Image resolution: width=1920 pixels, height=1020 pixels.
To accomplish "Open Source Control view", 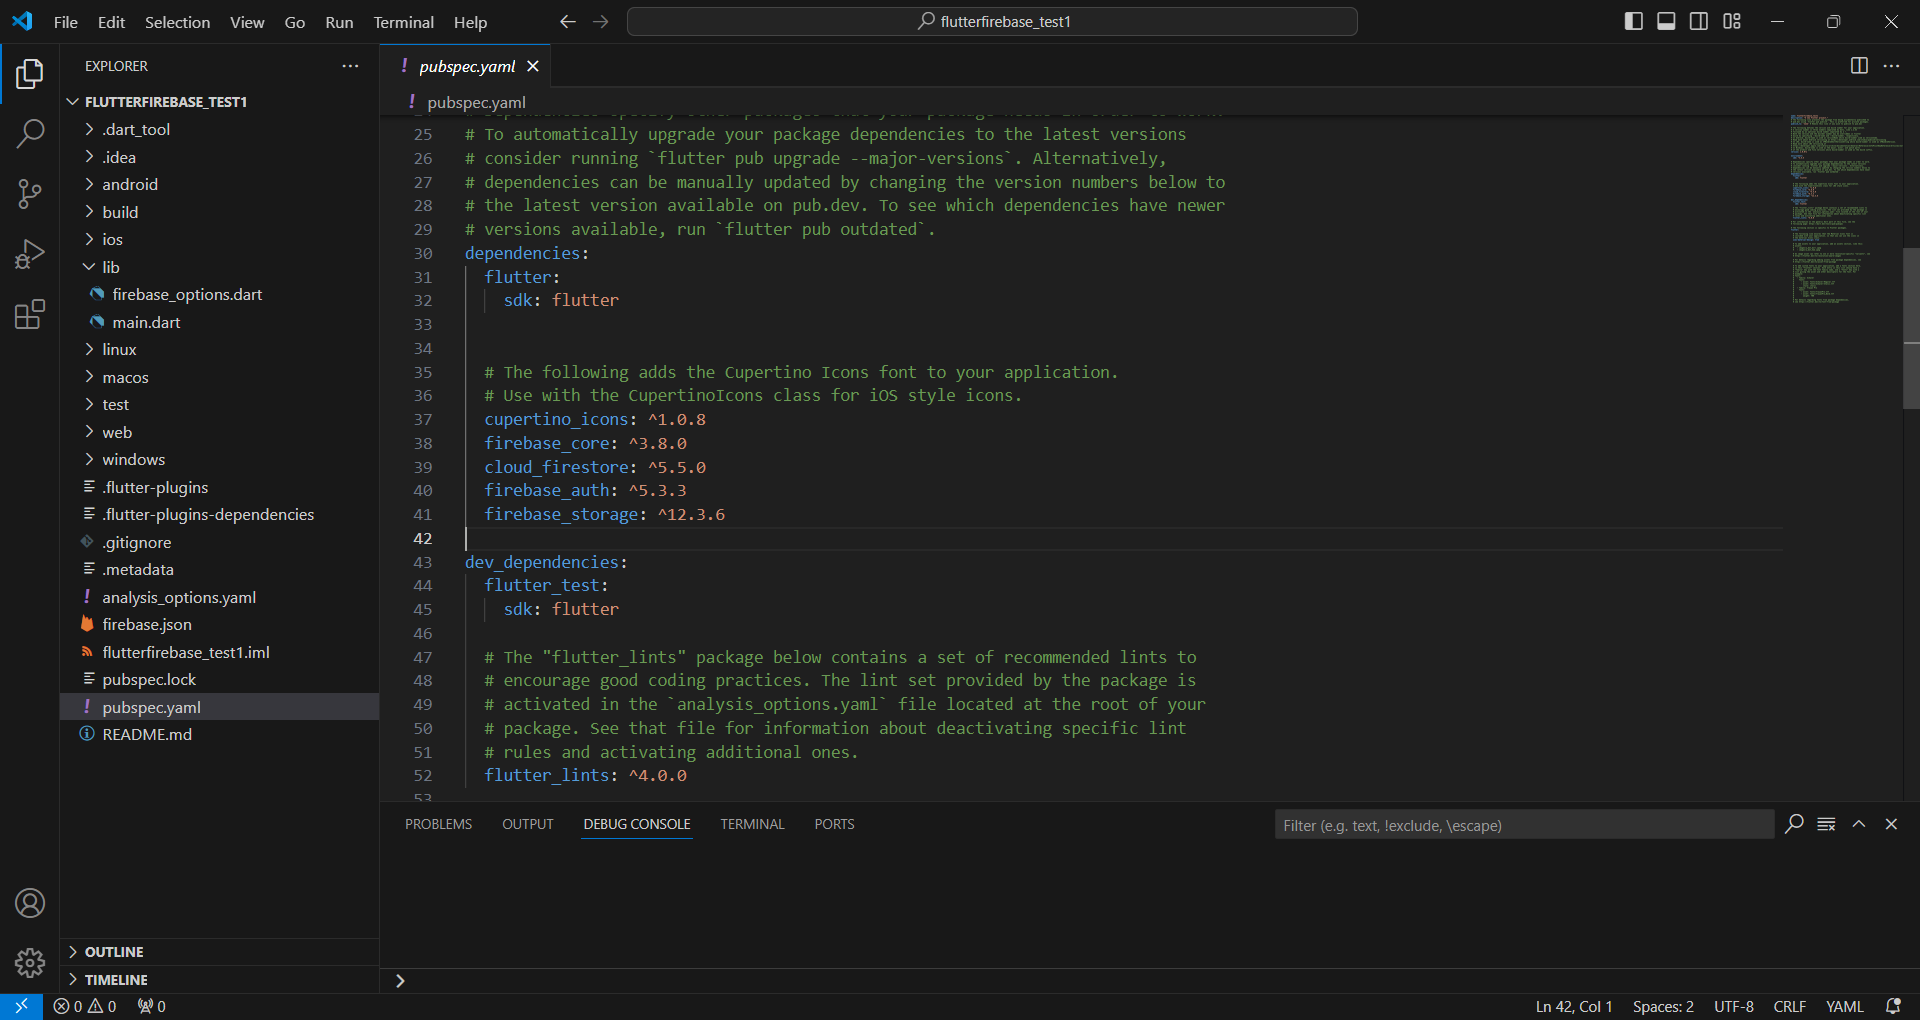I will 30,194.
